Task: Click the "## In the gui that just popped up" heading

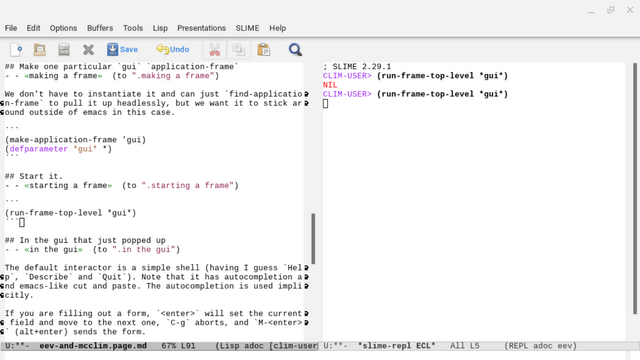Action: (85, 240)
